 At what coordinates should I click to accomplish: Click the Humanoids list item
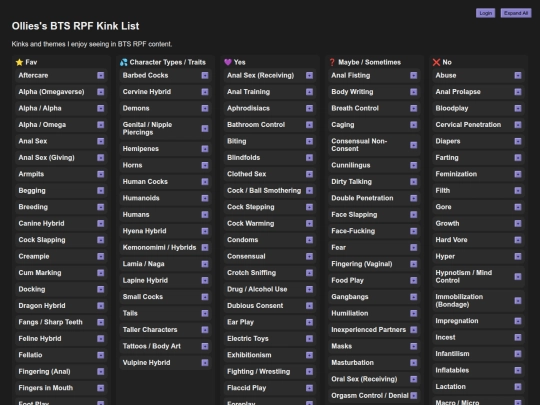click(x=165, y=198)
